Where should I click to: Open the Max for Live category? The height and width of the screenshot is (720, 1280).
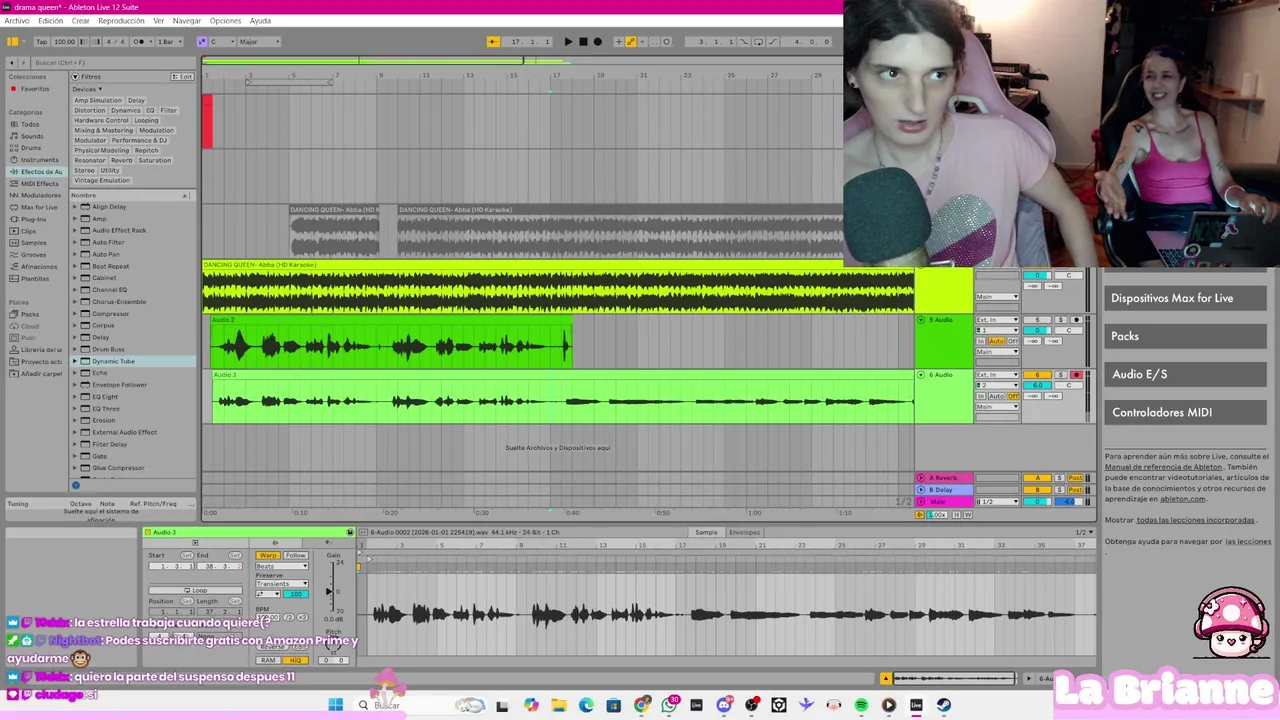coord(38,207)
